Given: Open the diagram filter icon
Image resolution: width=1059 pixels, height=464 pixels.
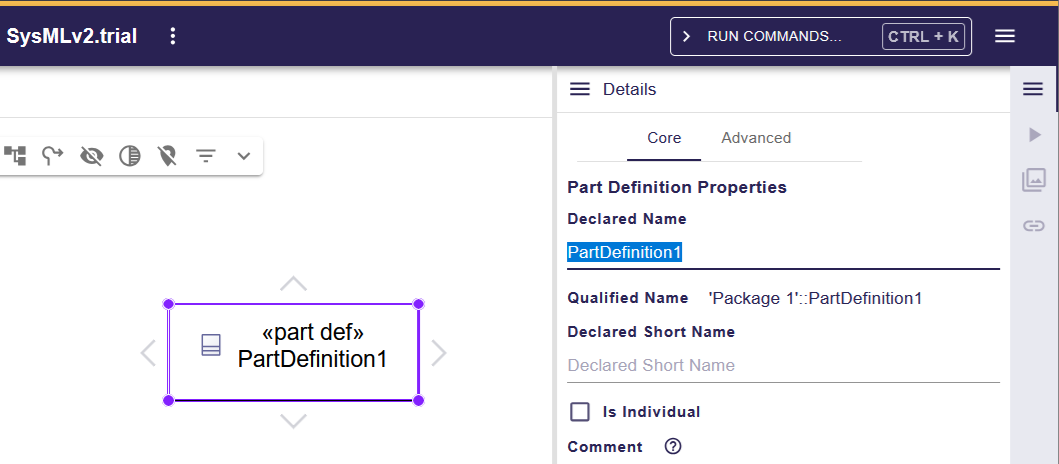Looking at the screenshot, I should pyautogui.click(x=206, y=156).
